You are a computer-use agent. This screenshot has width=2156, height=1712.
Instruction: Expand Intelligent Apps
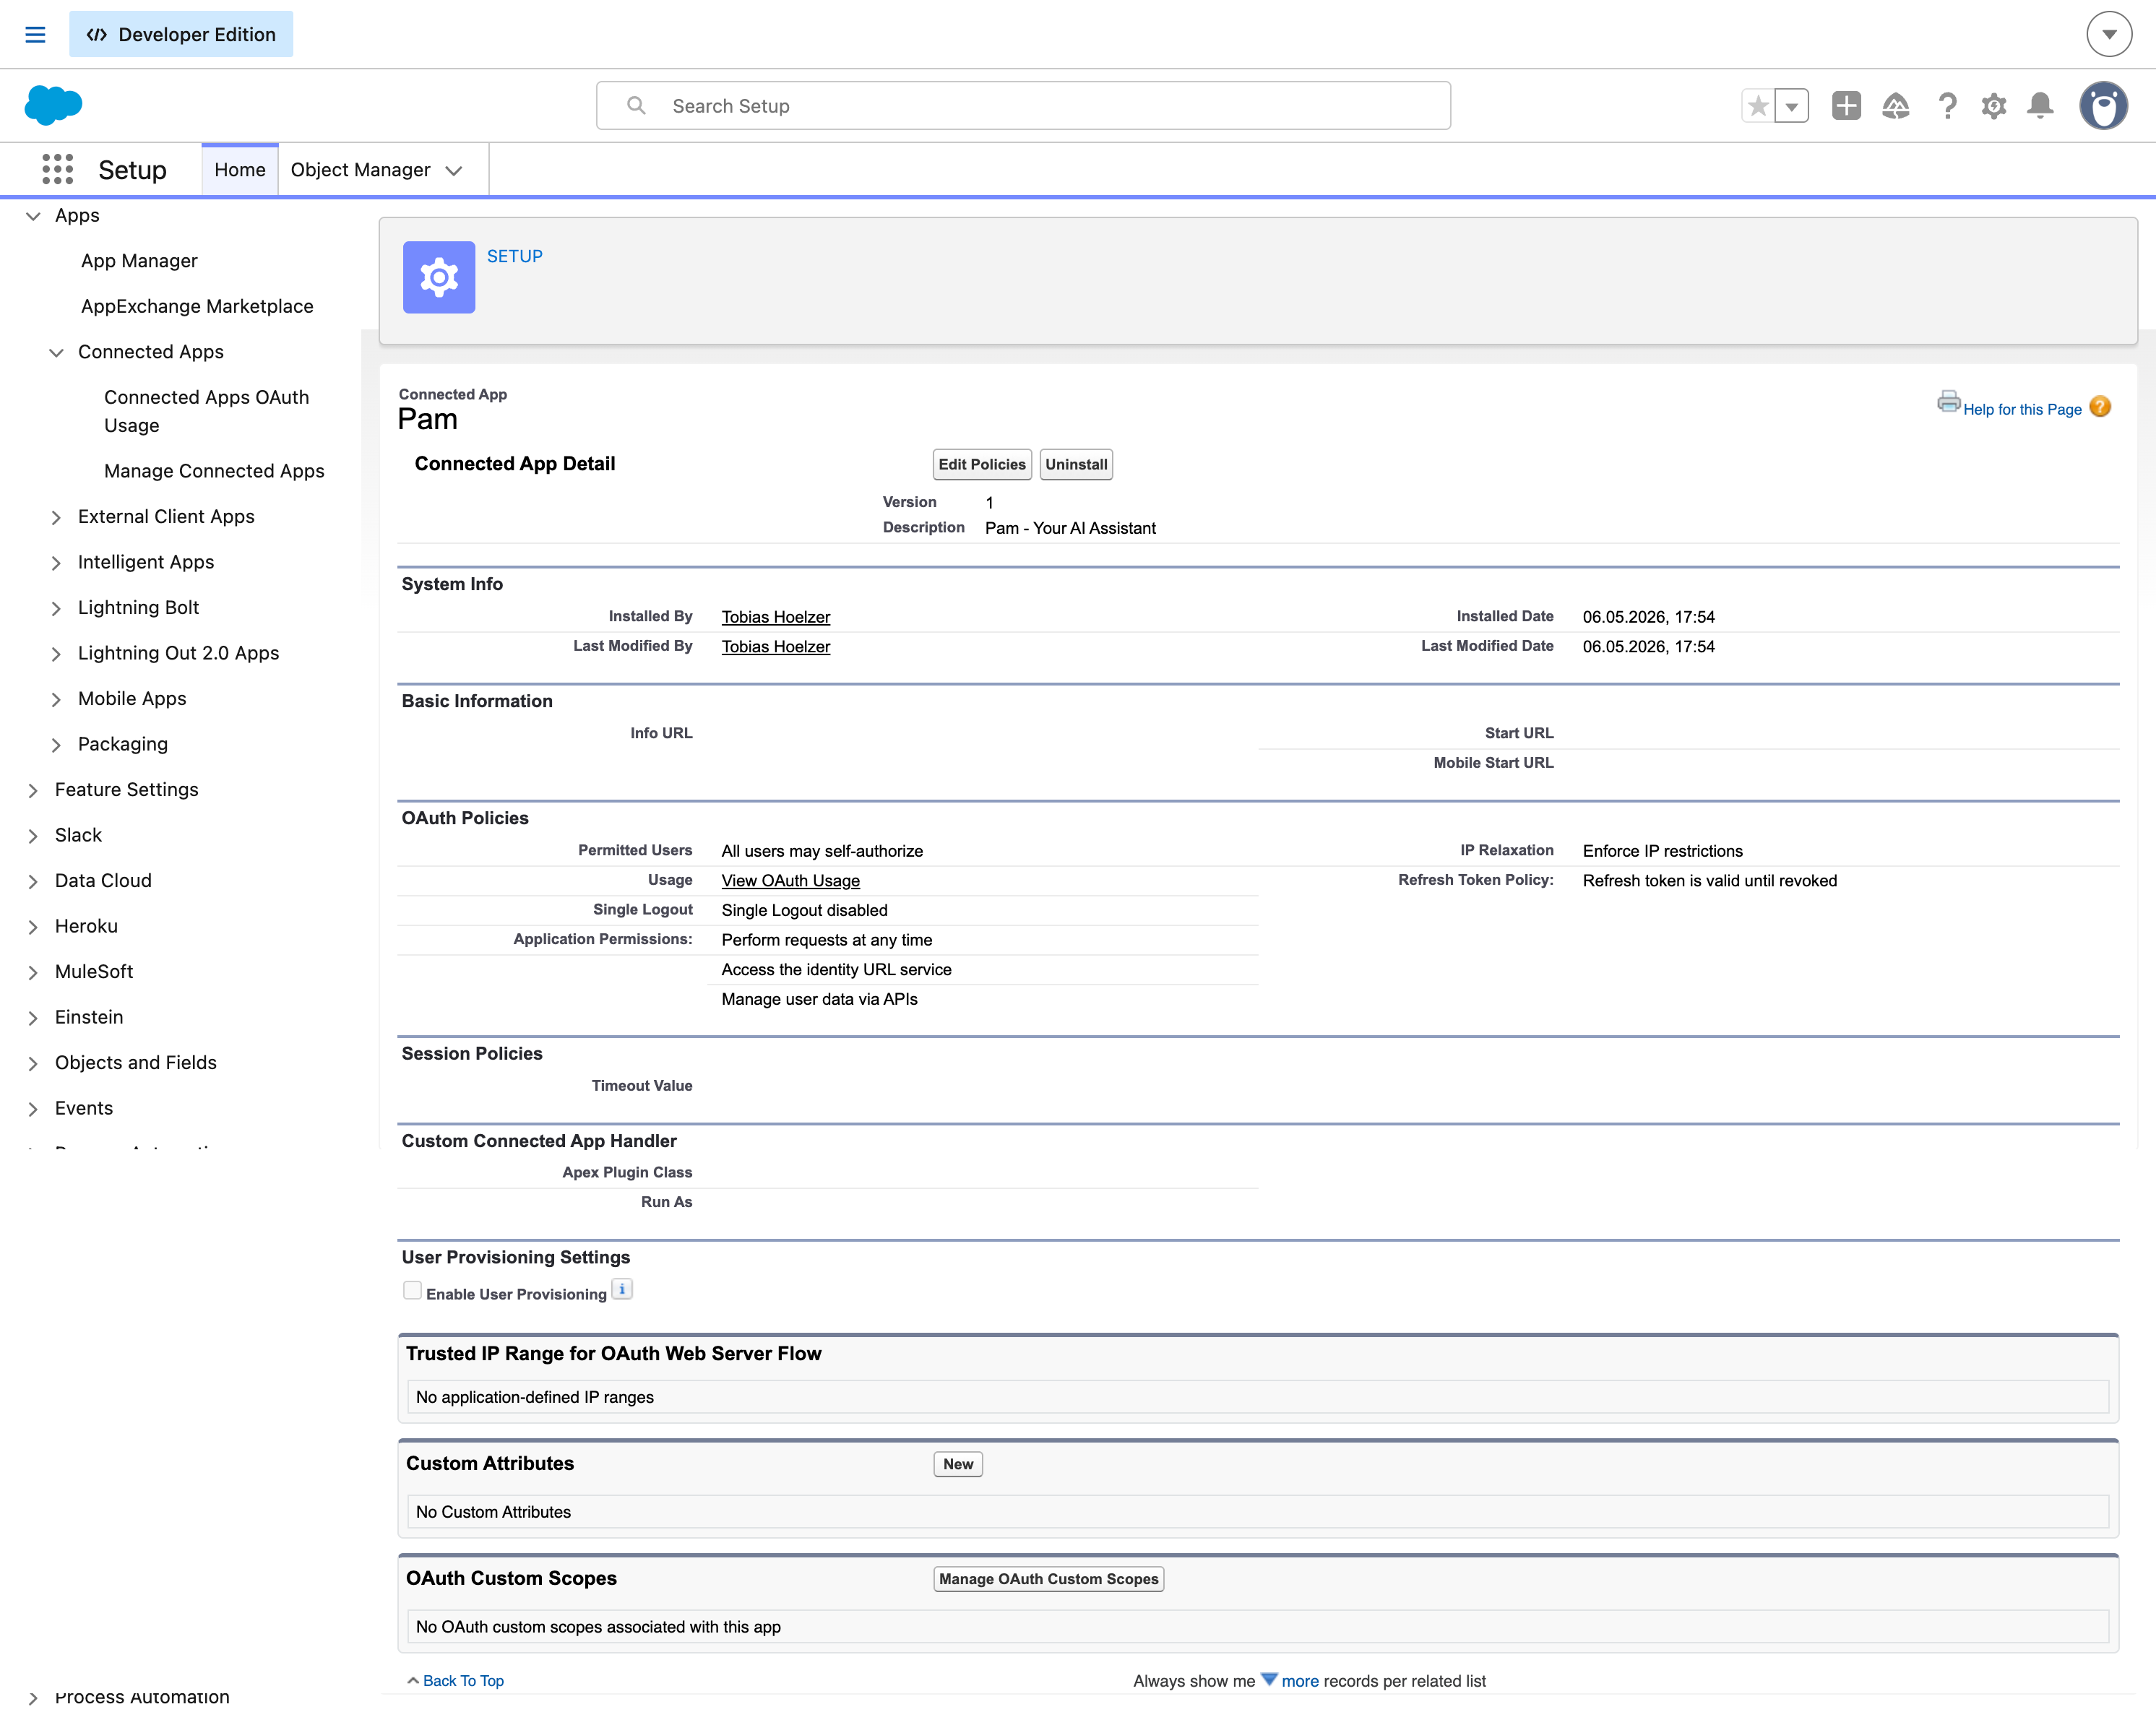(56, 563)
